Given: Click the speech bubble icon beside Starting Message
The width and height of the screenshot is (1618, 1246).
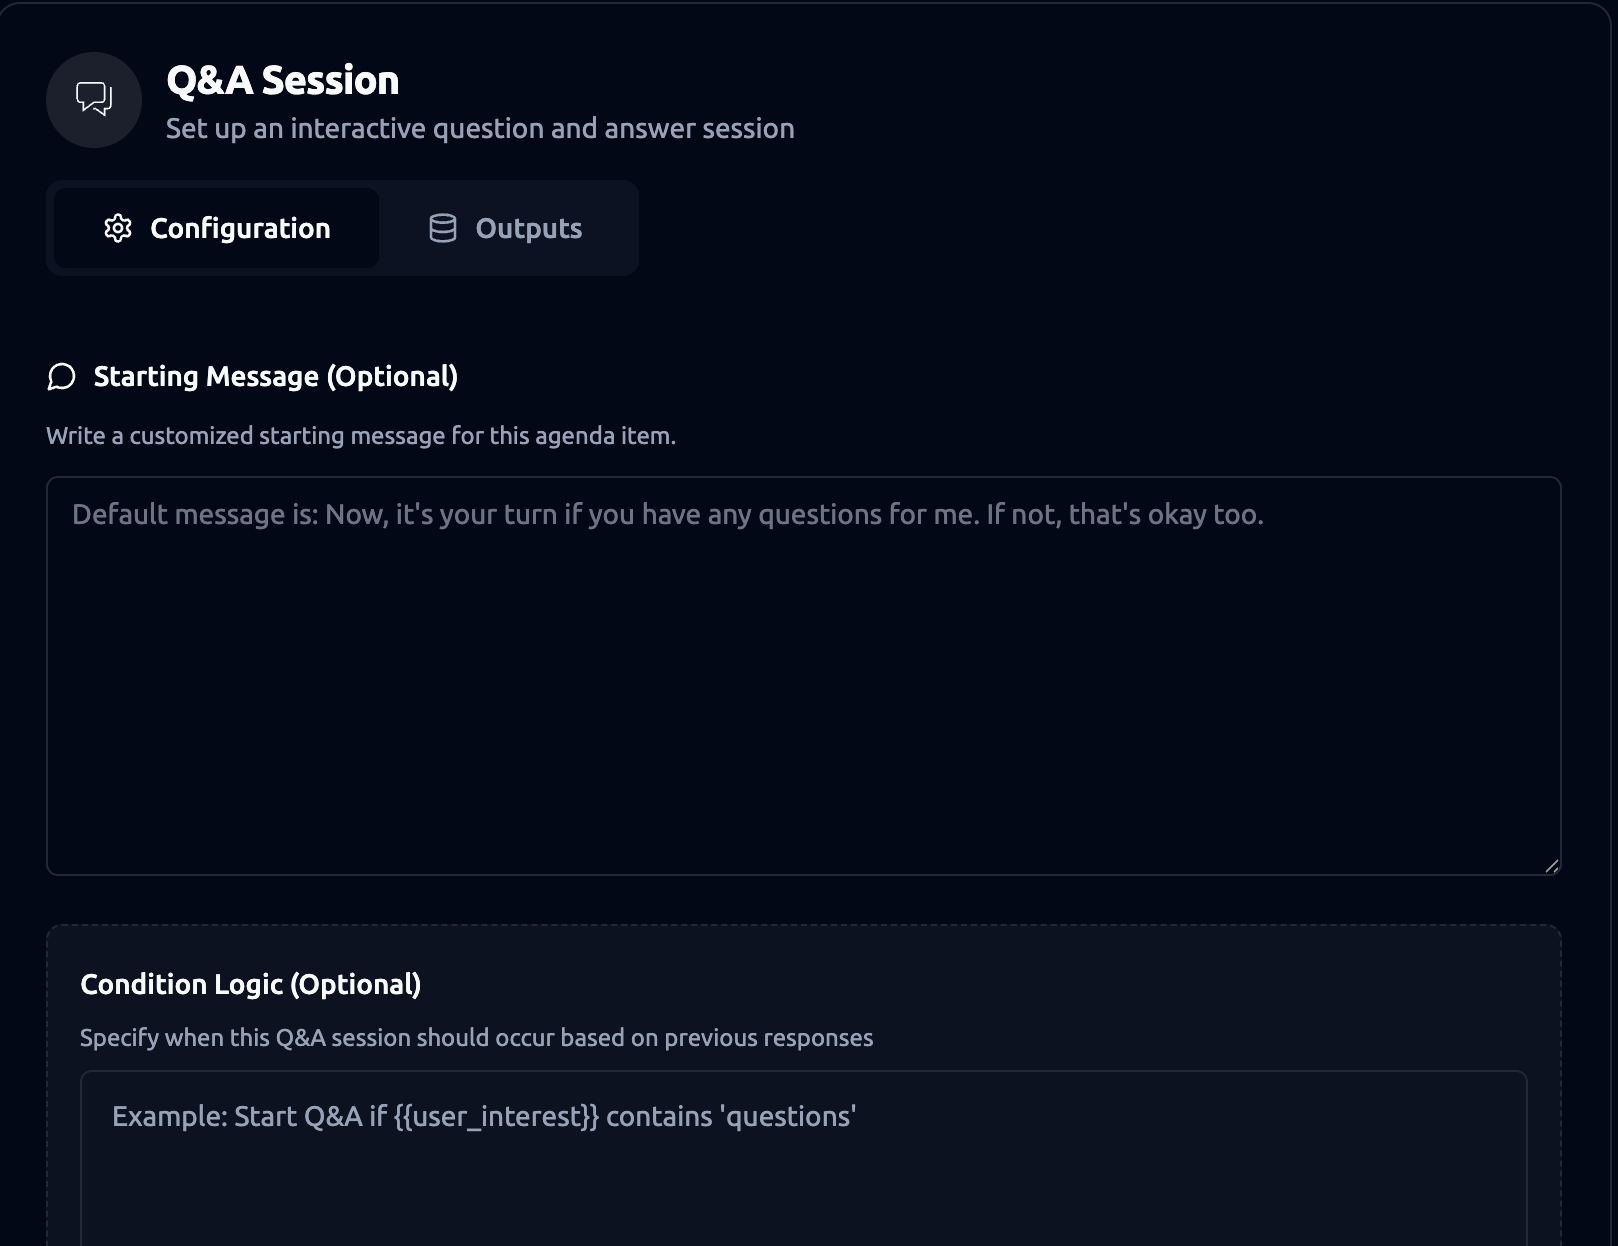Looking at the screenshot, I should tap(62, 377).
